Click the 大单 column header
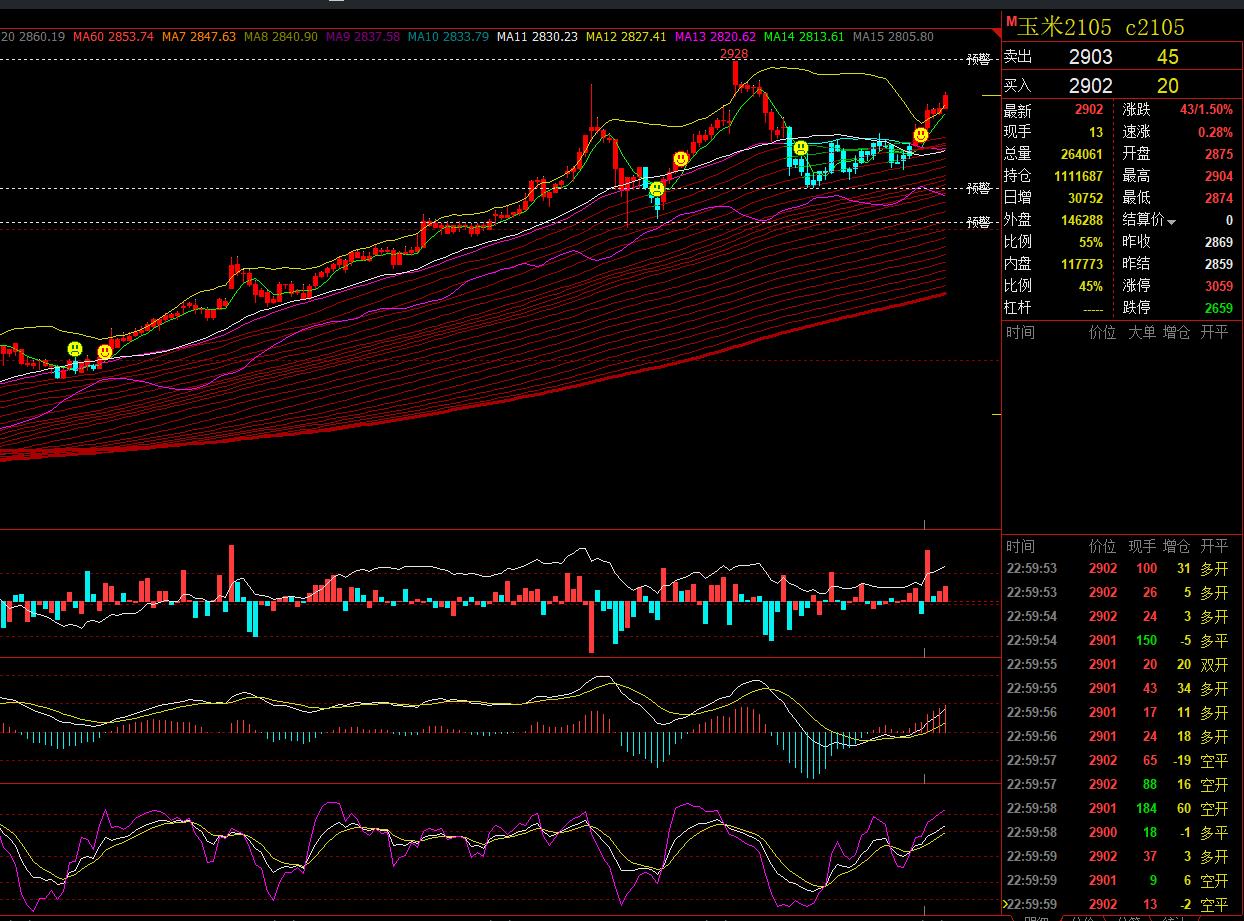 1142,332
